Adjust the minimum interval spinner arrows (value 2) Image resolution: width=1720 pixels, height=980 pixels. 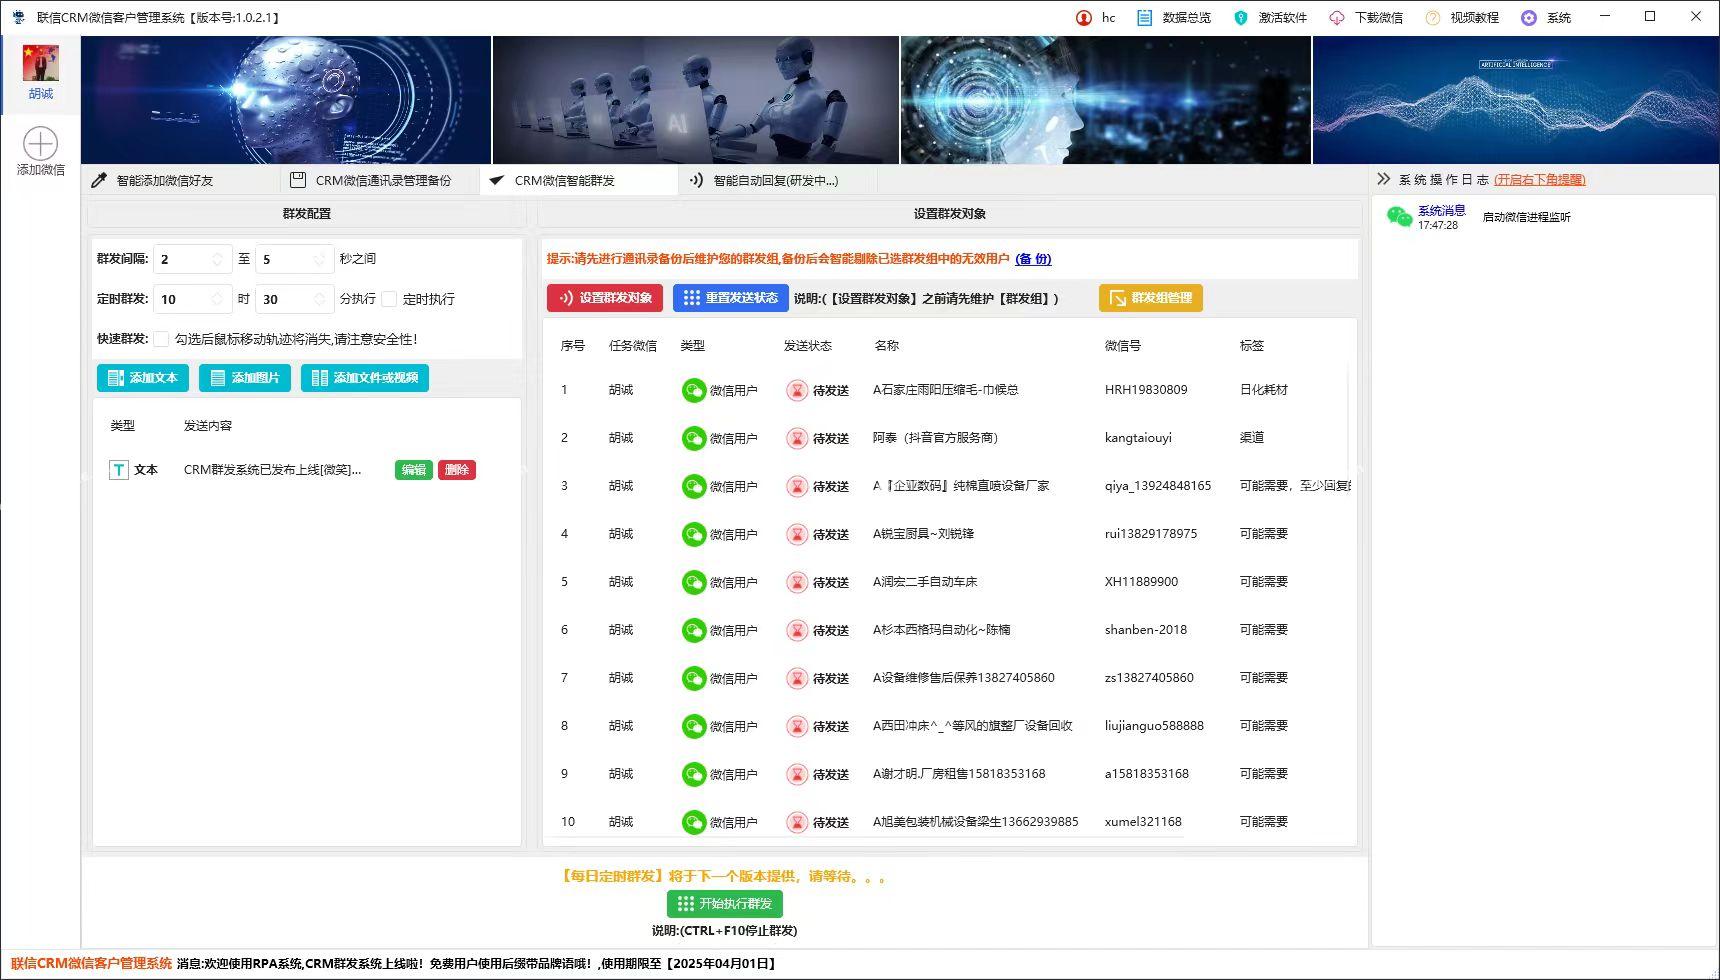click(217, 259)
